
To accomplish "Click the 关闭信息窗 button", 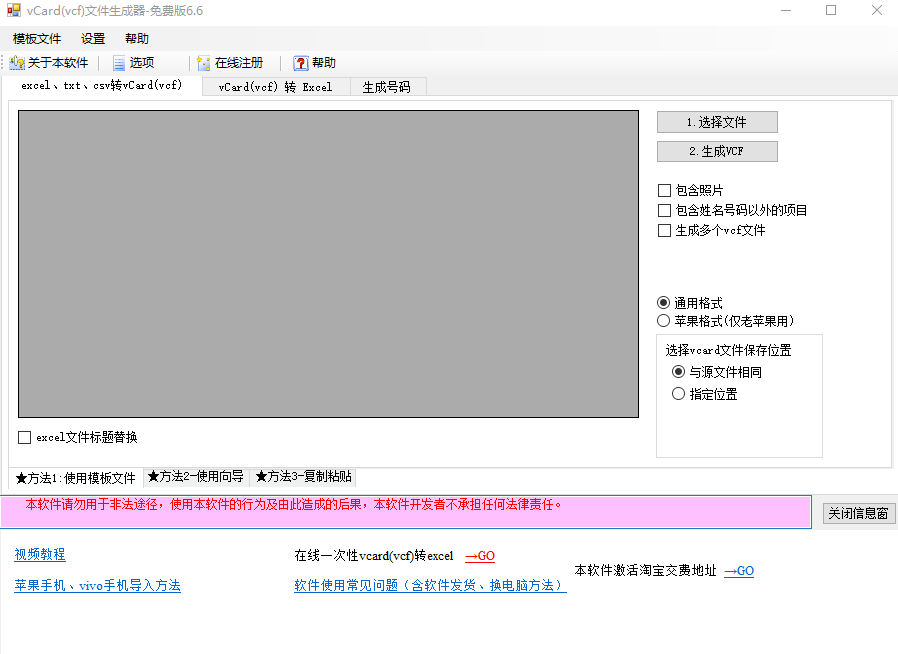I will point(858,513).
